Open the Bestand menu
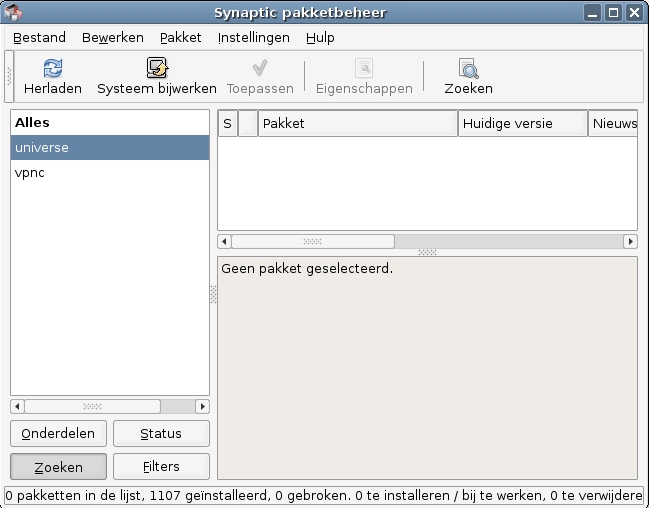Screen dimensions: 649x508 pyautogui.click(x=39, y=38)
